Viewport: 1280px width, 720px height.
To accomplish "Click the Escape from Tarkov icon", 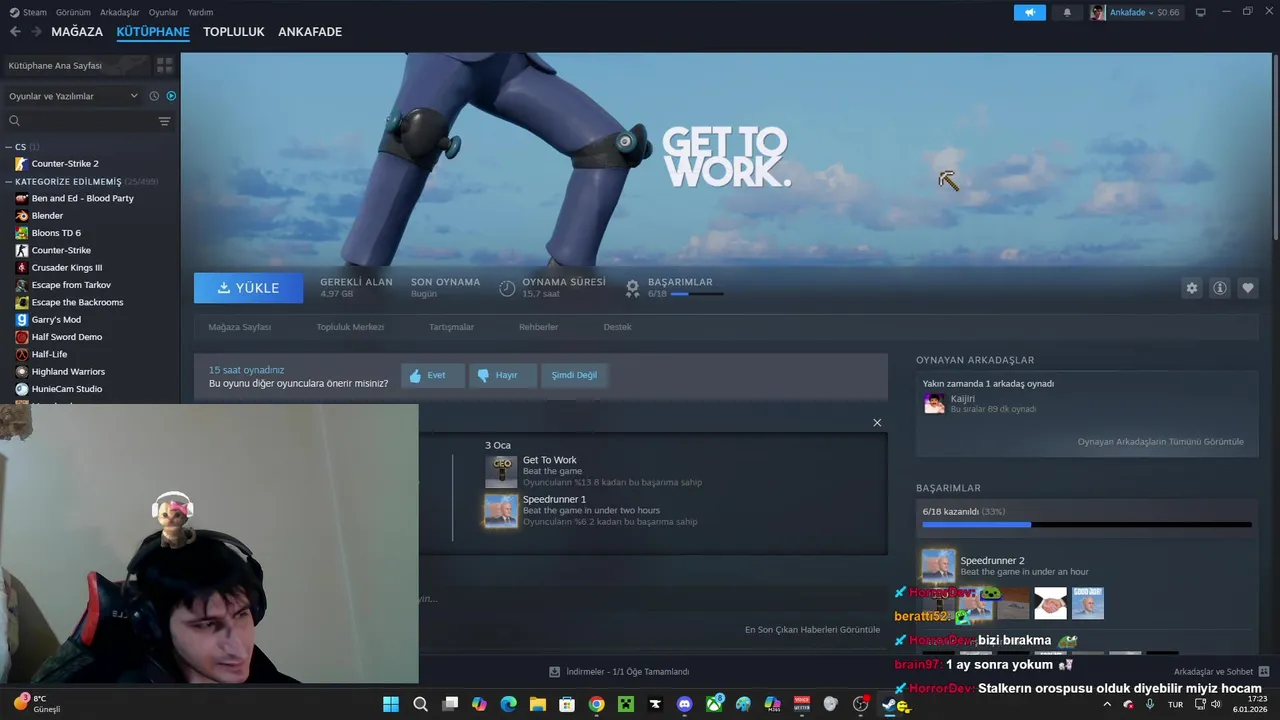I will (22, 285).
